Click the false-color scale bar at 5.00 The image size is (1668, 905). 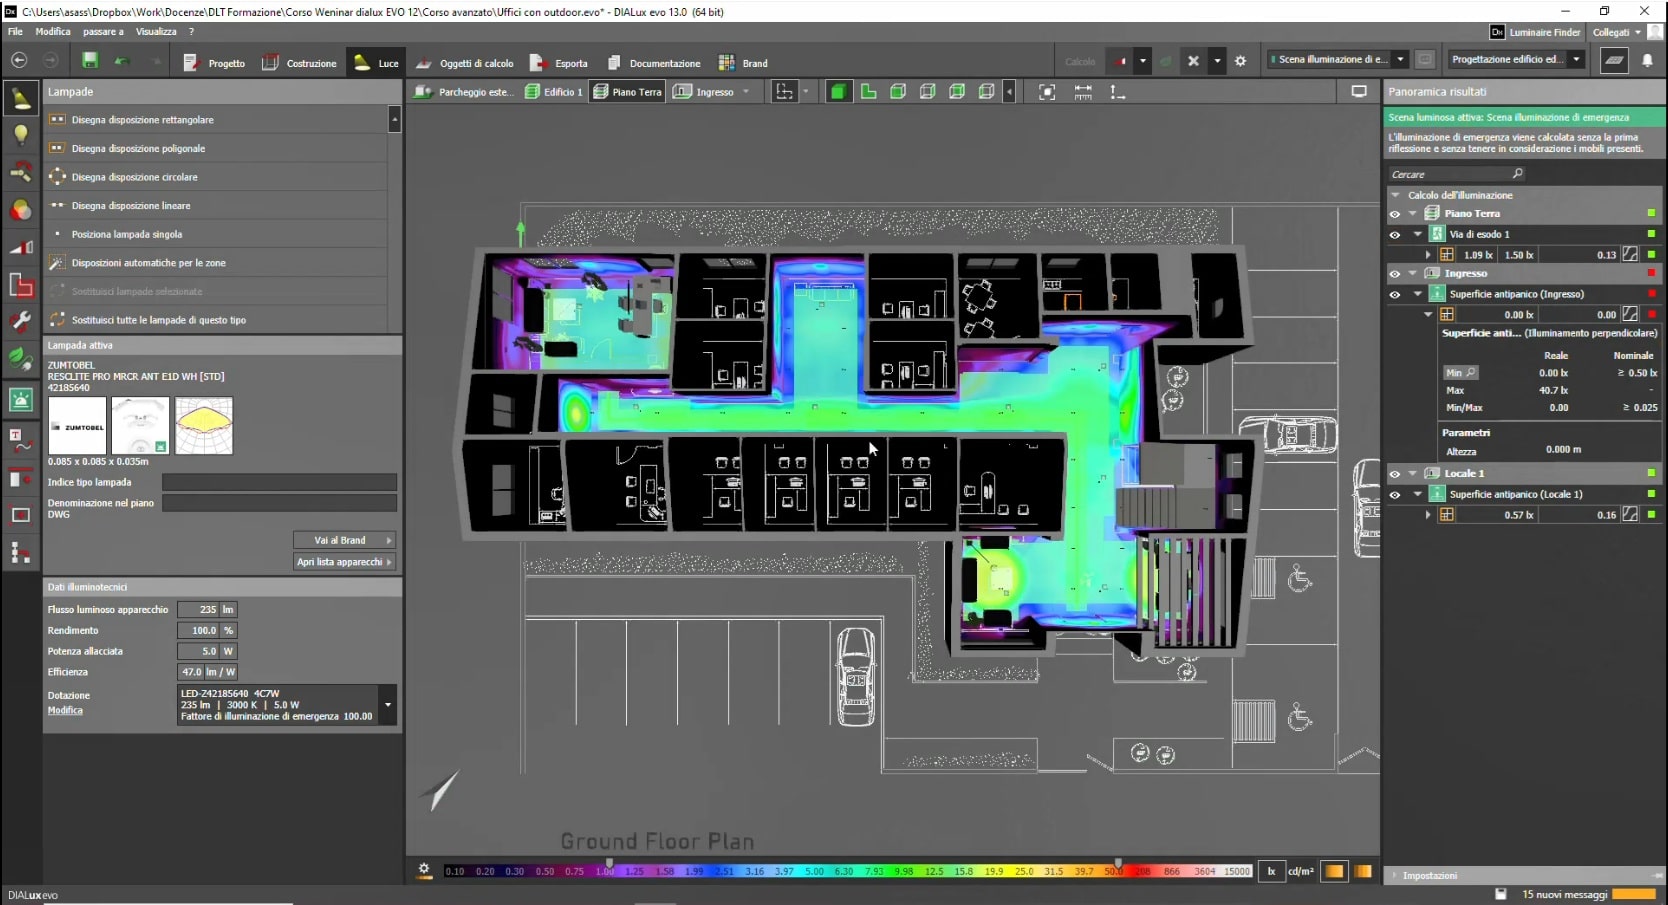coord(814,871)
